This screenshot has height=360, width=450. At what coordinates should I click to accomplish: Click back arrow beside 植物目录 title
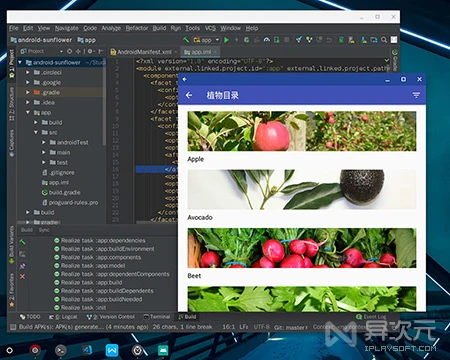click(189, 95)
